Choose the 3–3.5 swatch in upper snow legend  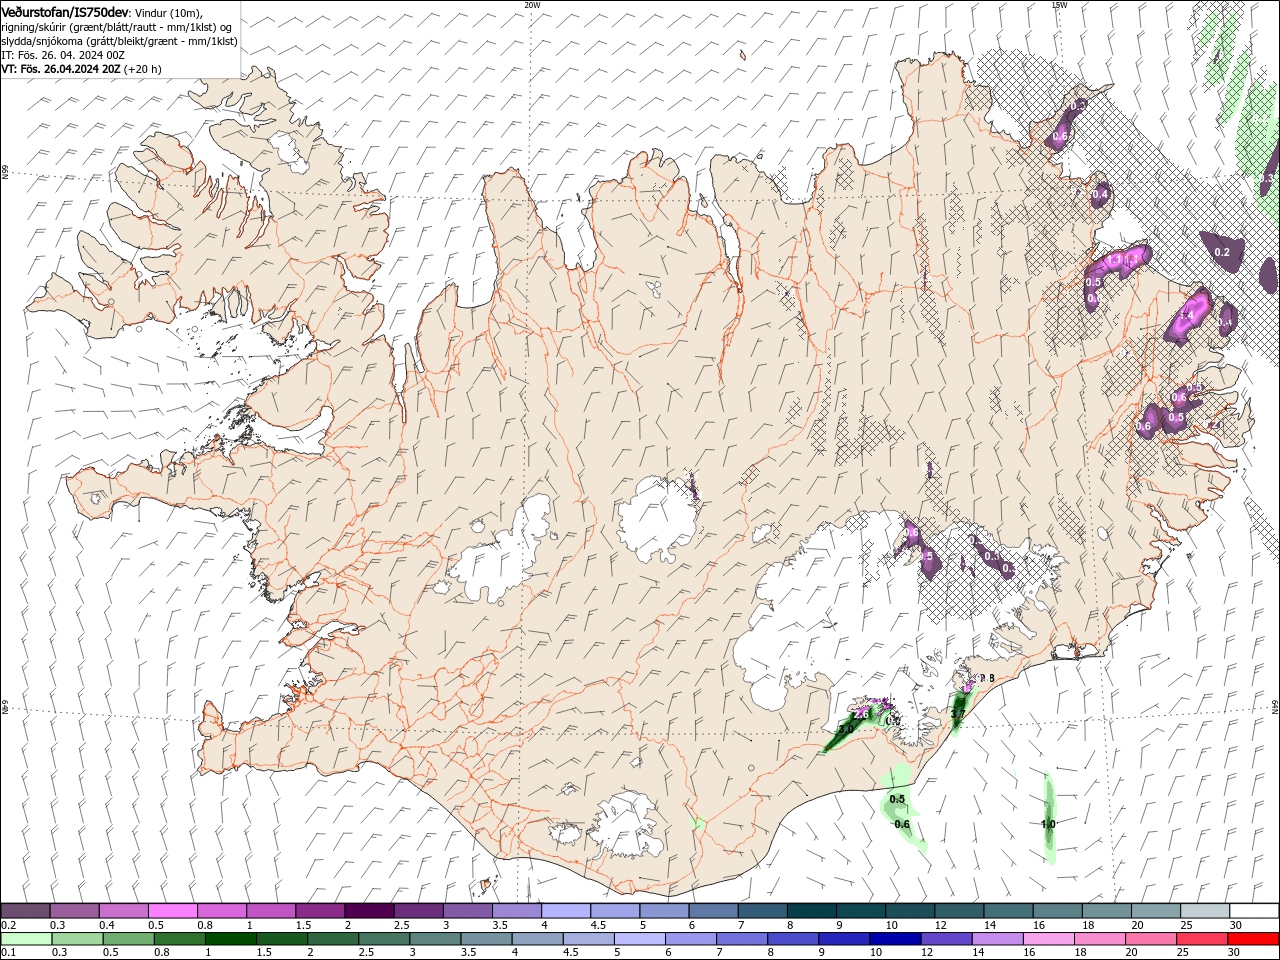click(x=467, y=910)
